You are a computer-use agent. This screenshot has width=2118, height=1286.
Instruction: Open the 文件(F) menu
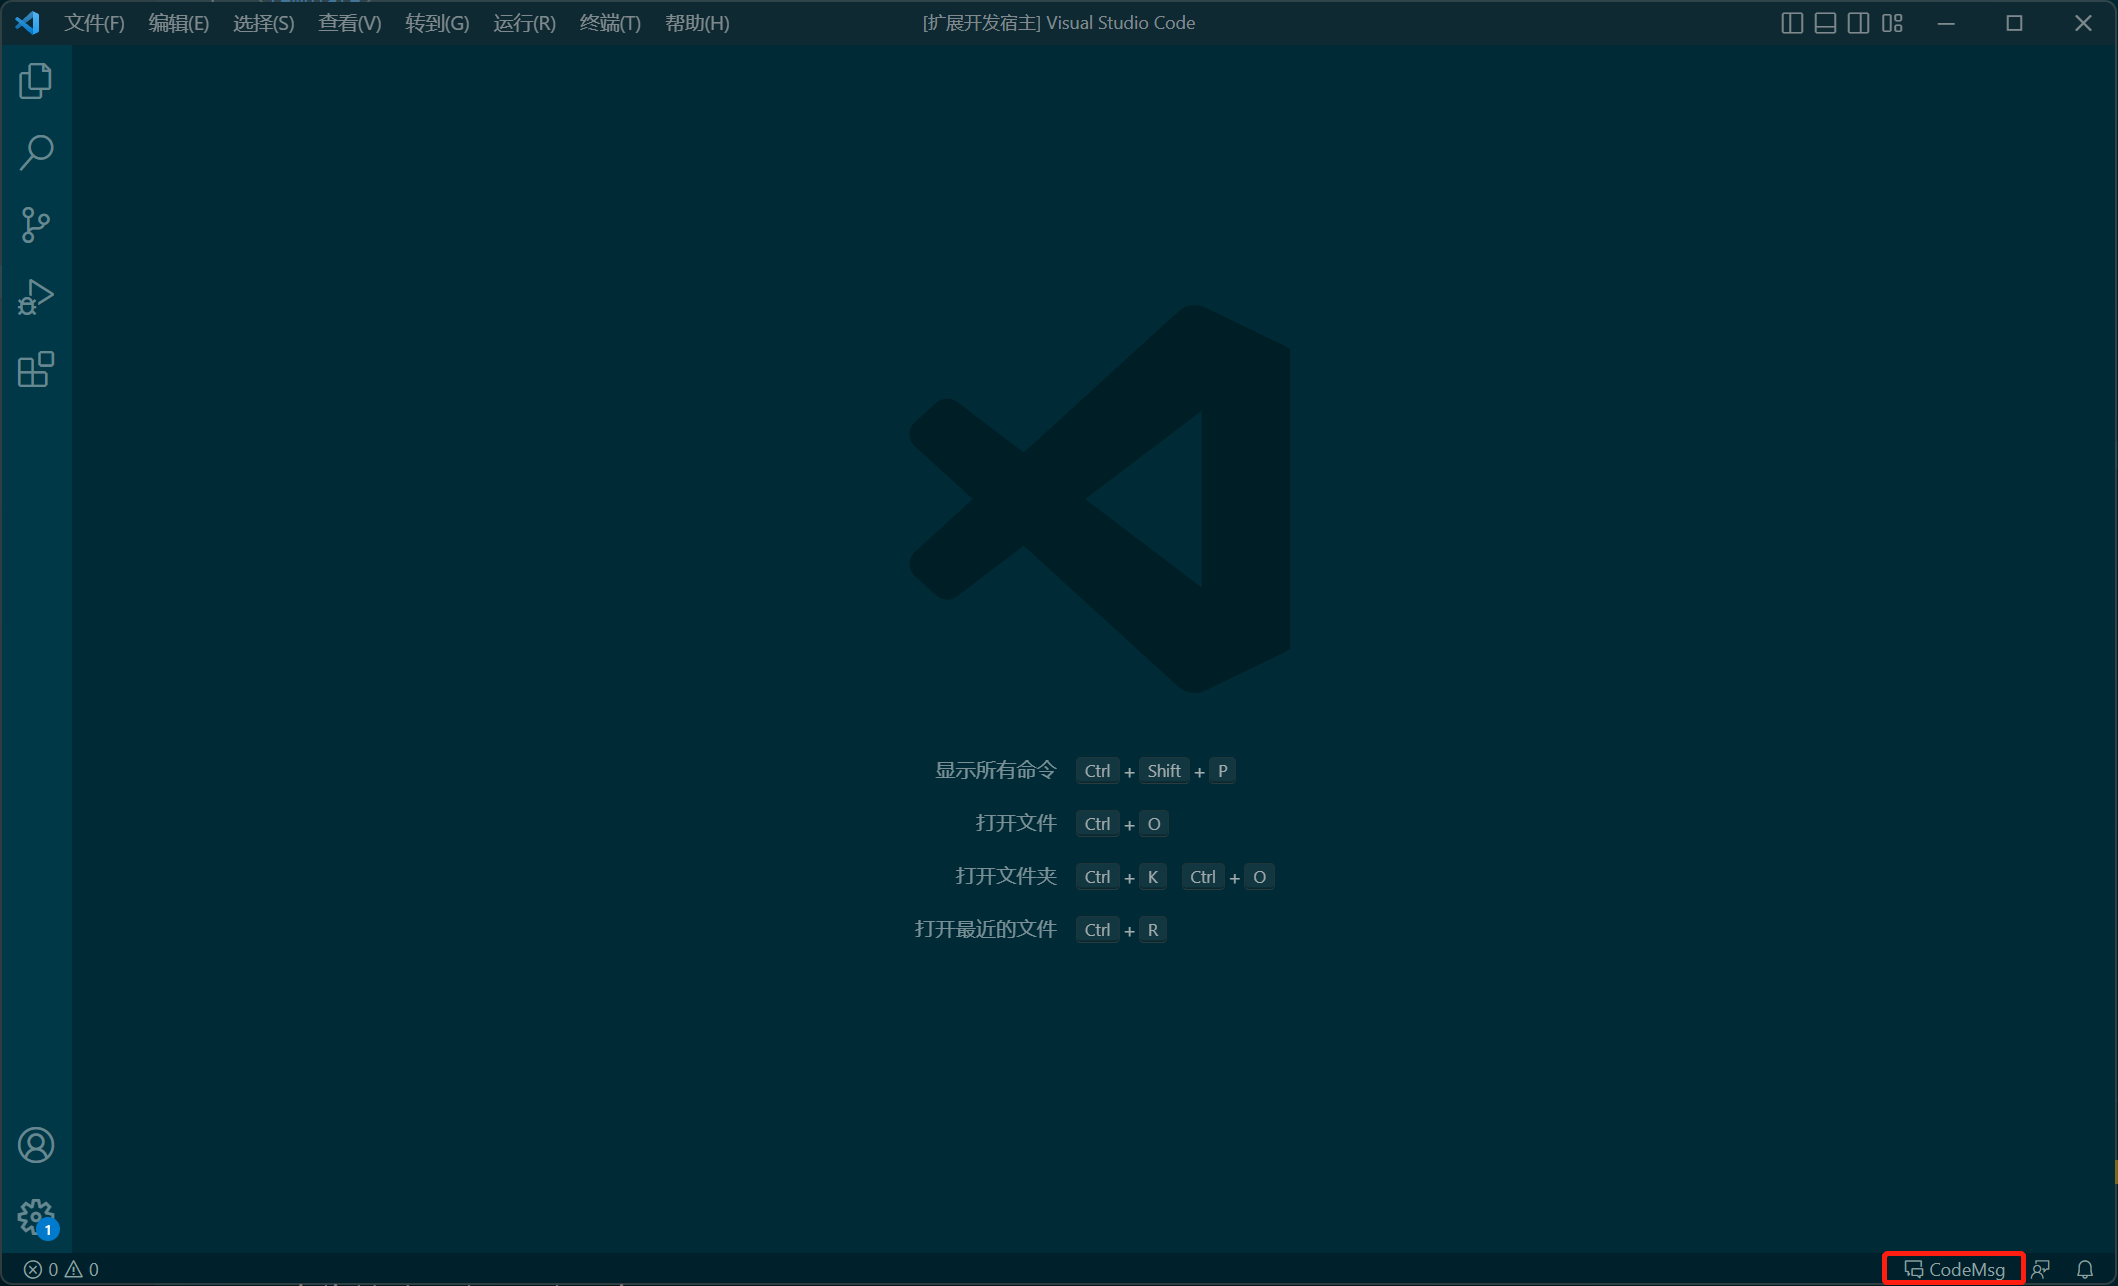94,23
